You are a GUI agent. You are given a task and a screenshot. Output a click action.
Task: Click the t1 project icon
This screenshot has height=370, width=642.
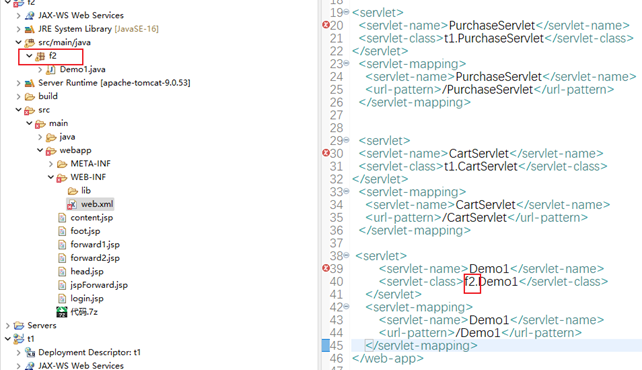click(x=19, y=339)
